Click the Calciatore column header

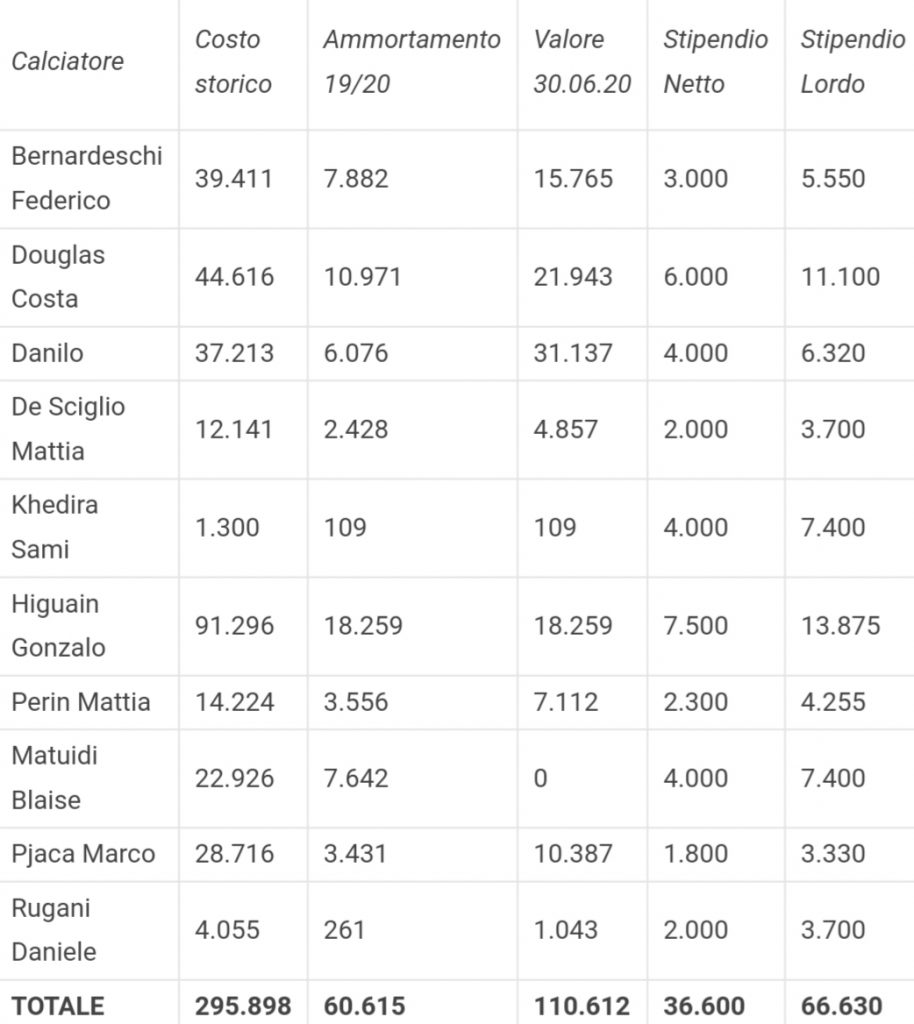tap(68, 61)
